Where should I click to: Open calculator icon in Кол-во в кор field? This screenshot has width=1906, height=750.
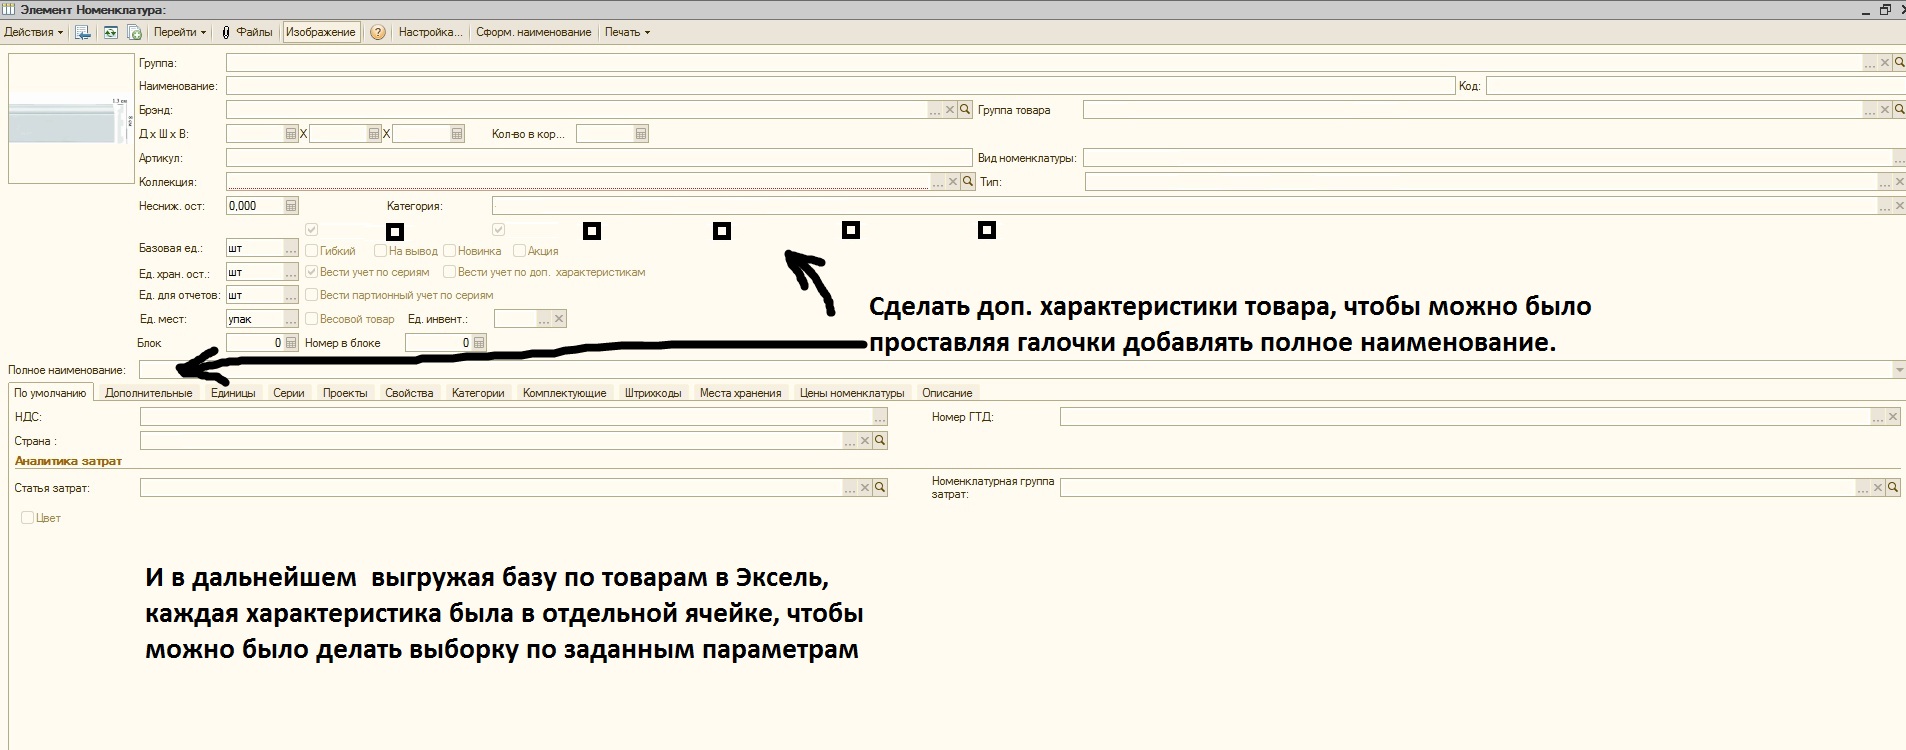point(641,134)
